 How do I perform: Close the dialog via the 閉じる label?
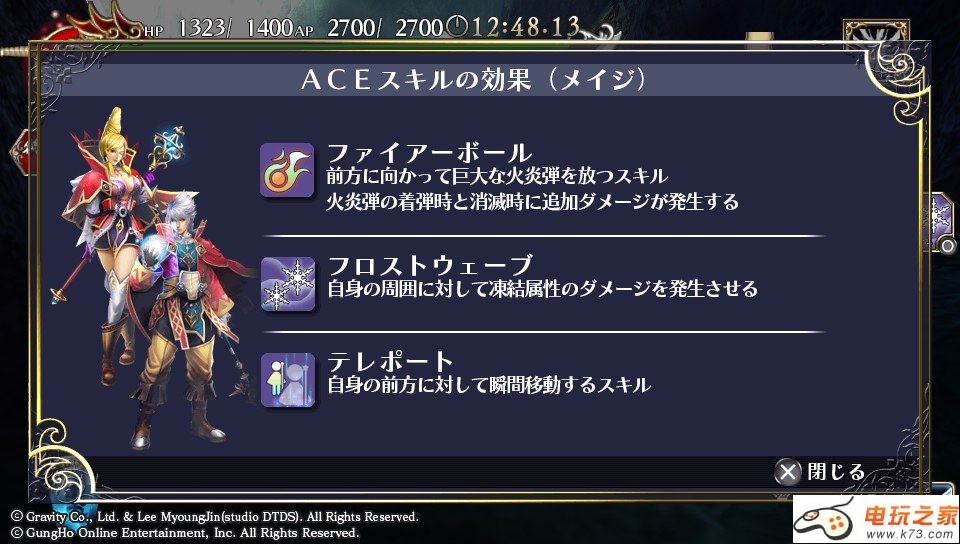tap(836, 472)
